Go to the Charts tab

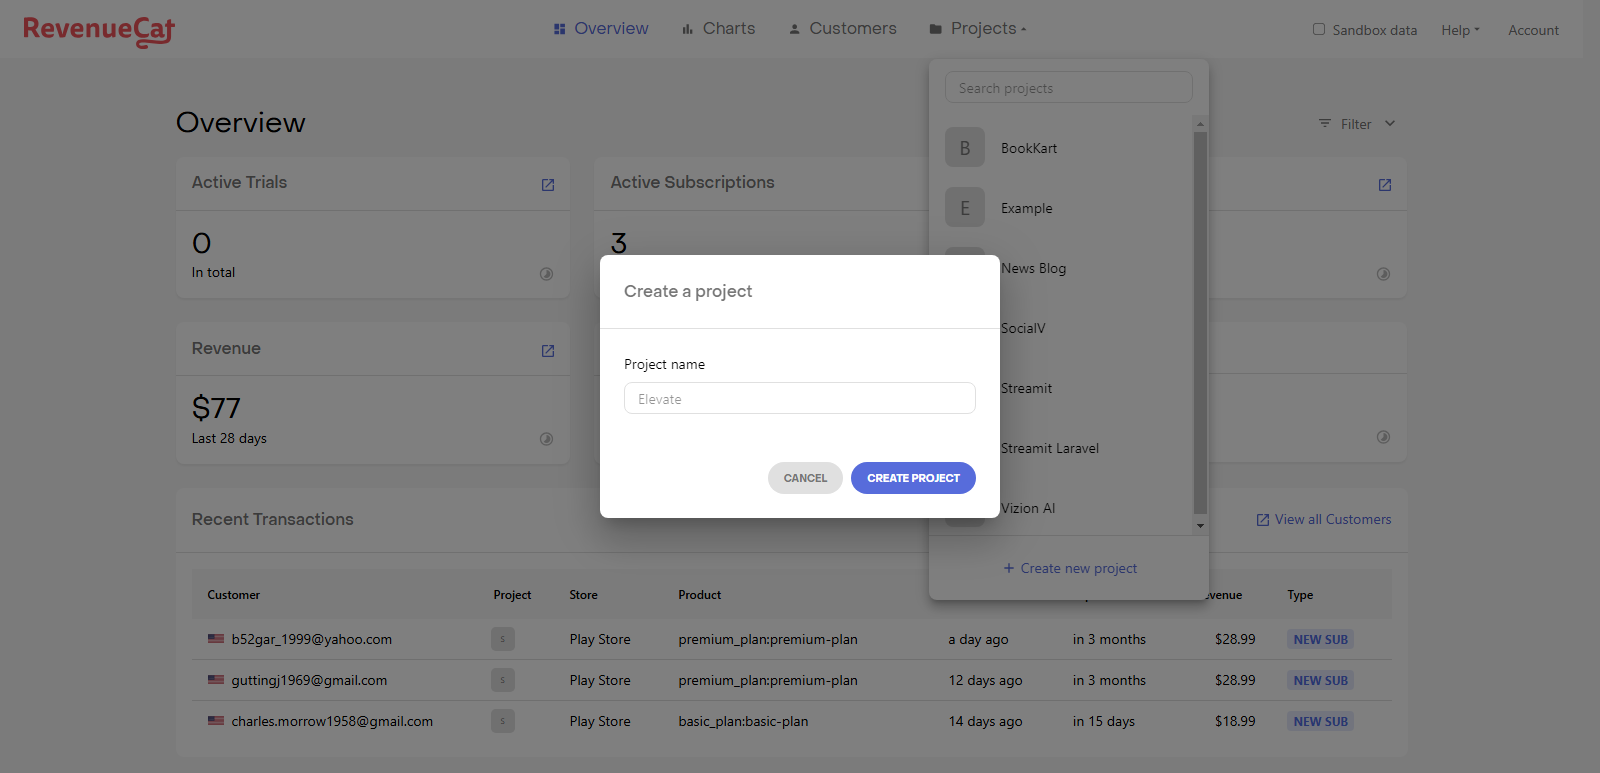(x=718, y=29)
